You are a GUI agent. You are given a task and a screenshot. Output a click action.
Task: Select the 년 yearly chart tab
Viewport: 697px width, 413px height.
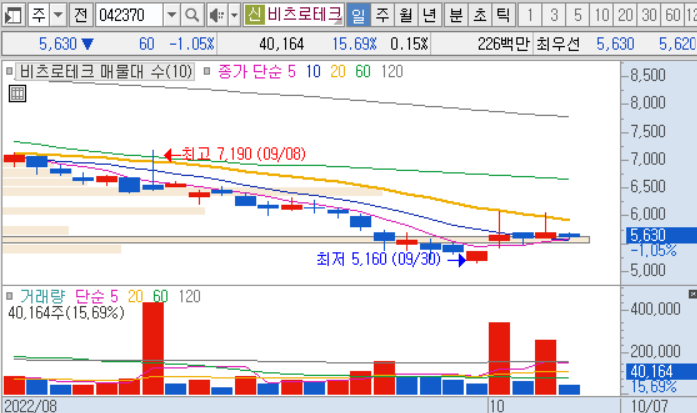pos(429,15)
